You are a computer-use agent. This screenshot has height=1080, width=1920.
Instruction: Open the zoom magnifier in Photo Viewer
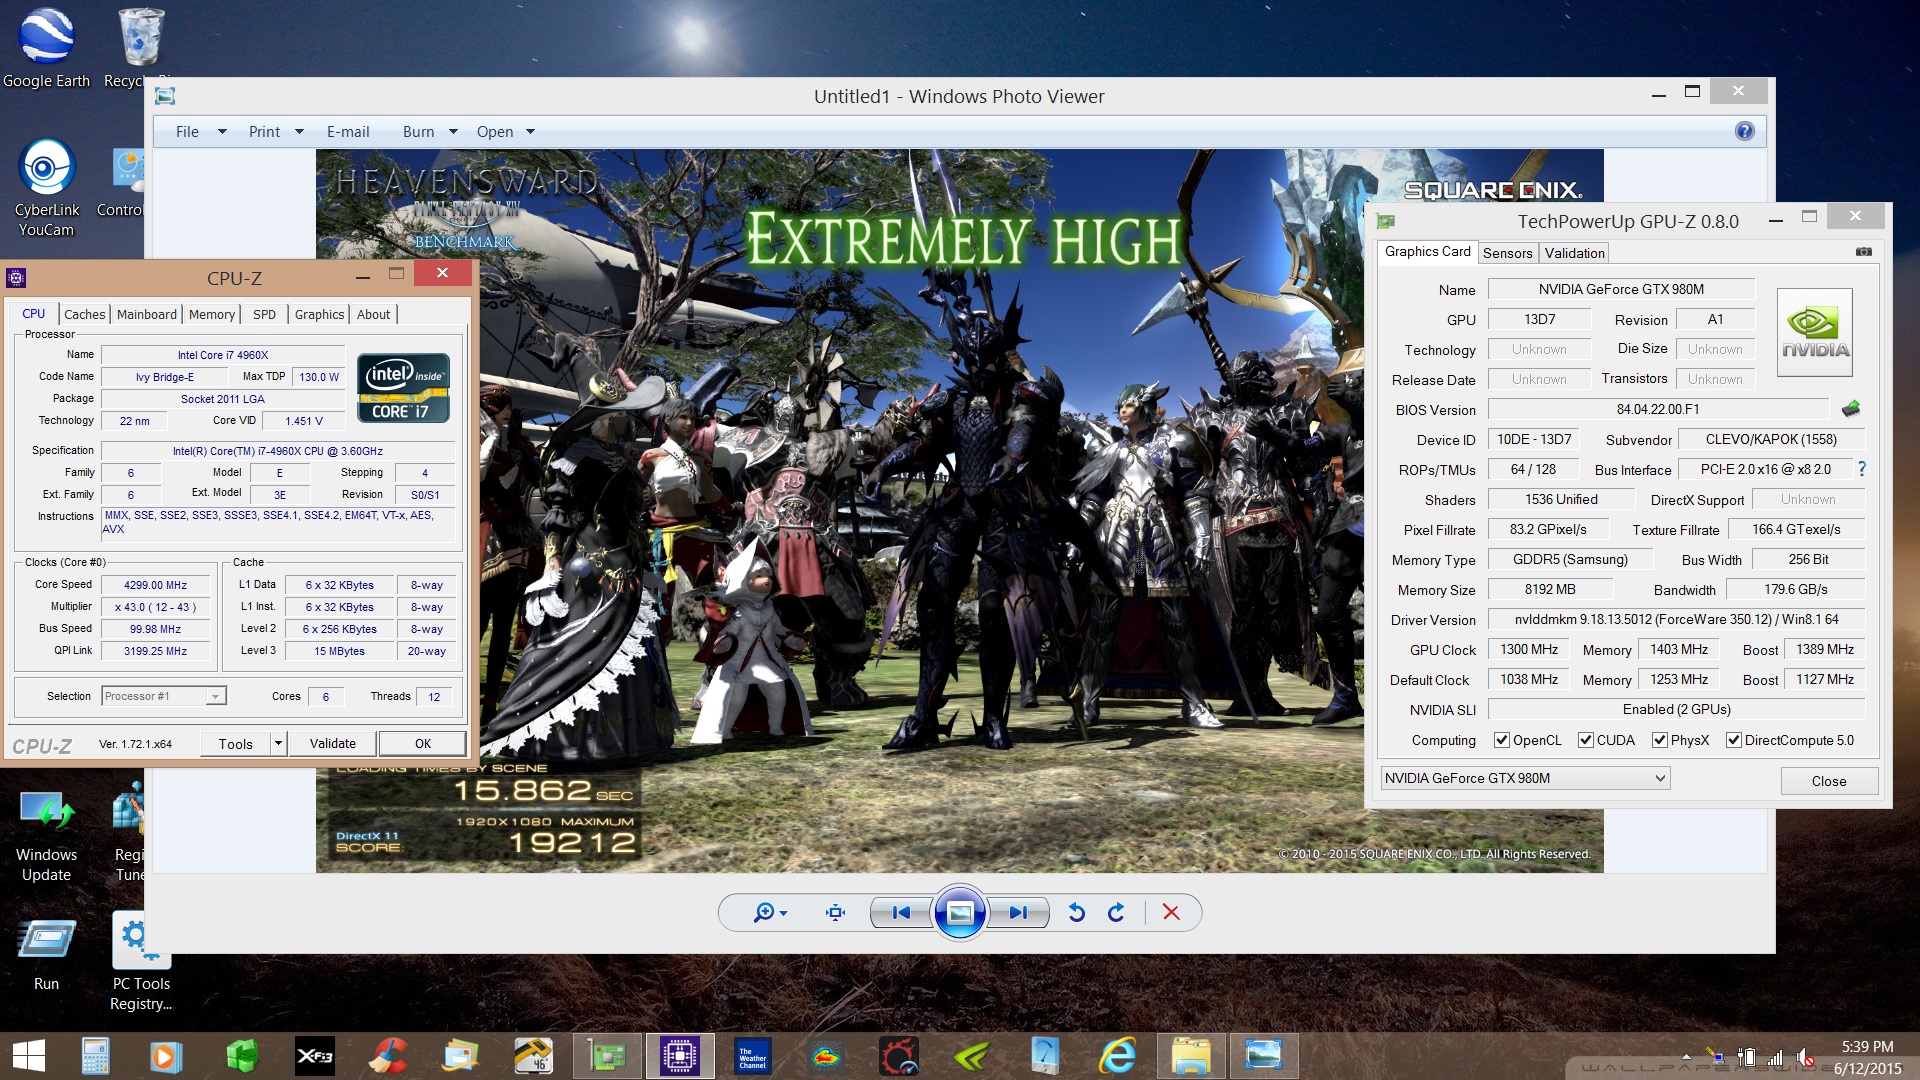769,912
